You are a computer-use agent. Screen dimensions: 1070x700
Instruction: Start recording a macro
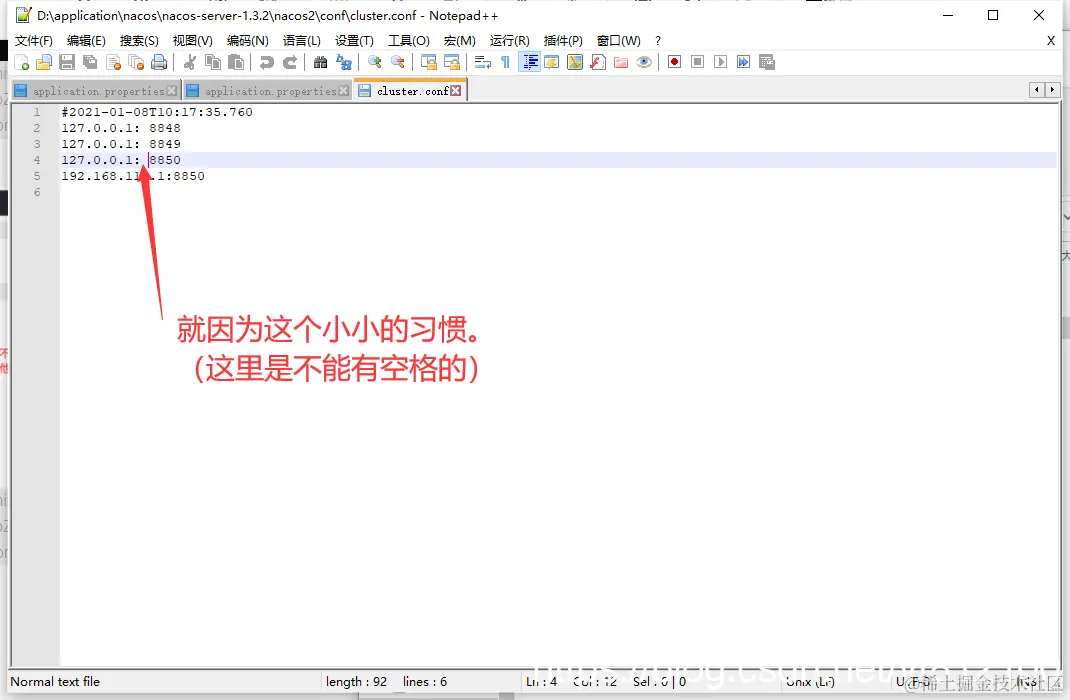675,62
